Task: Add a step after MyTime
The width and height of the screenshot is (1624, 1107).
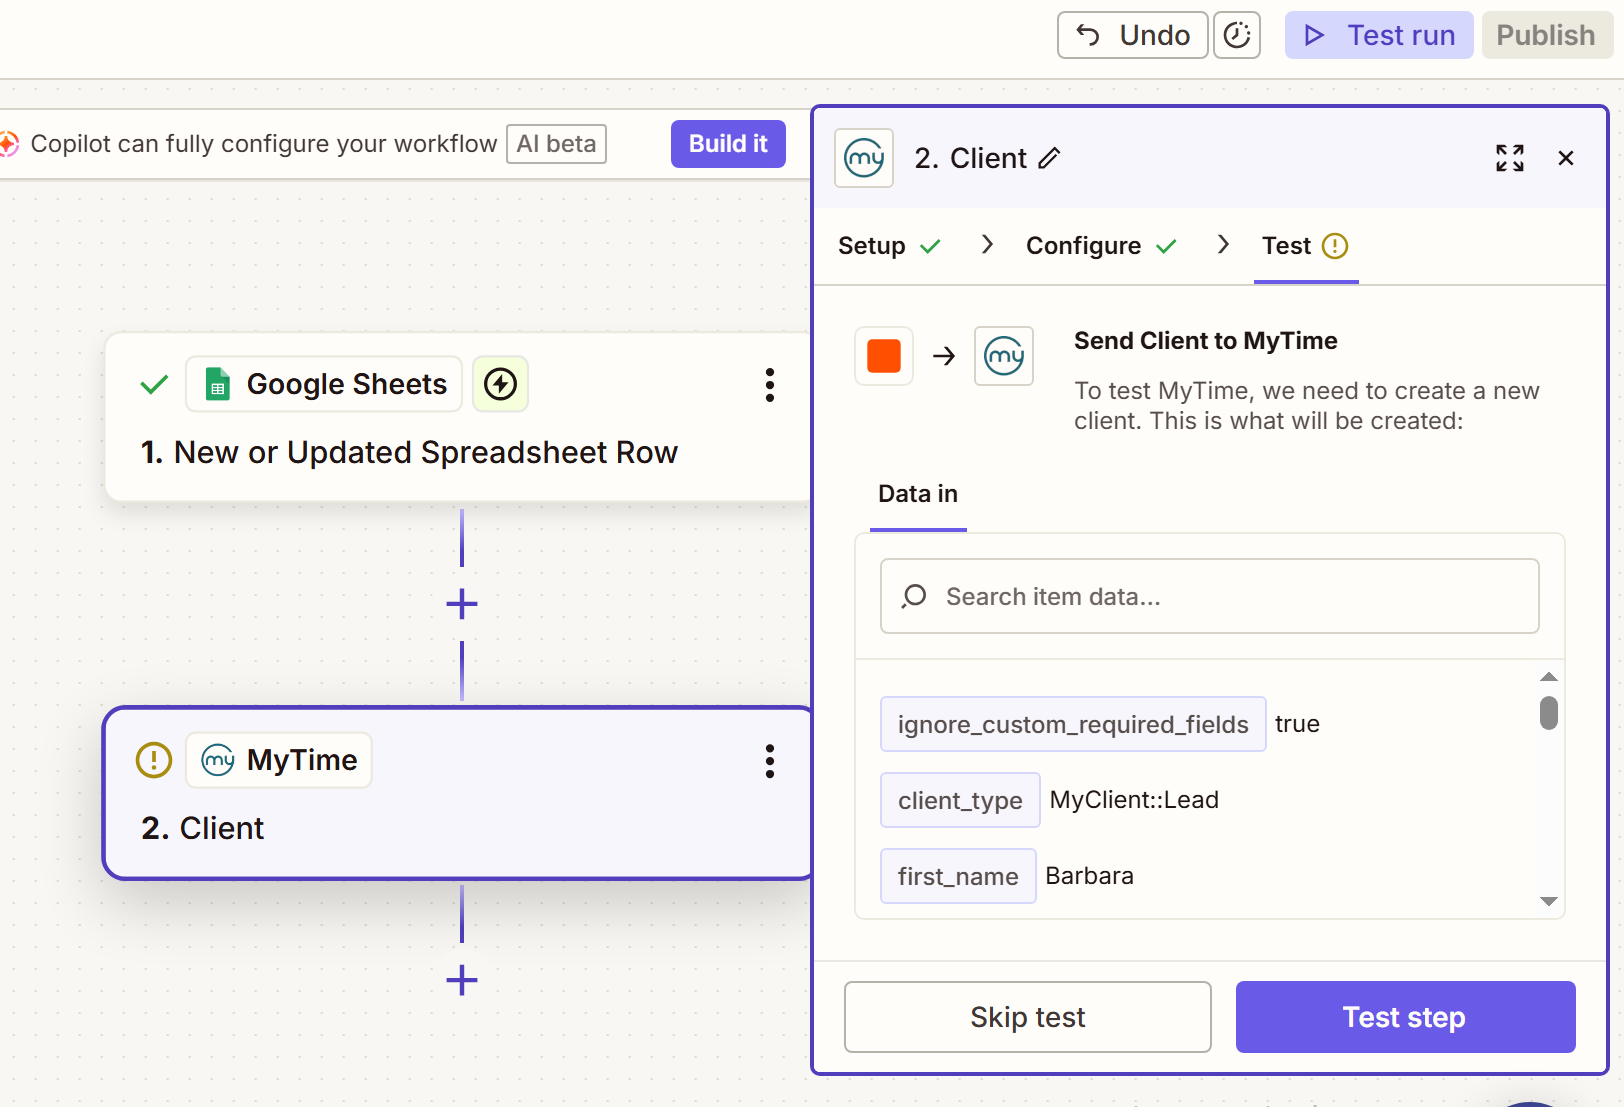Action: pyautogui.click(x=461, y=980)
